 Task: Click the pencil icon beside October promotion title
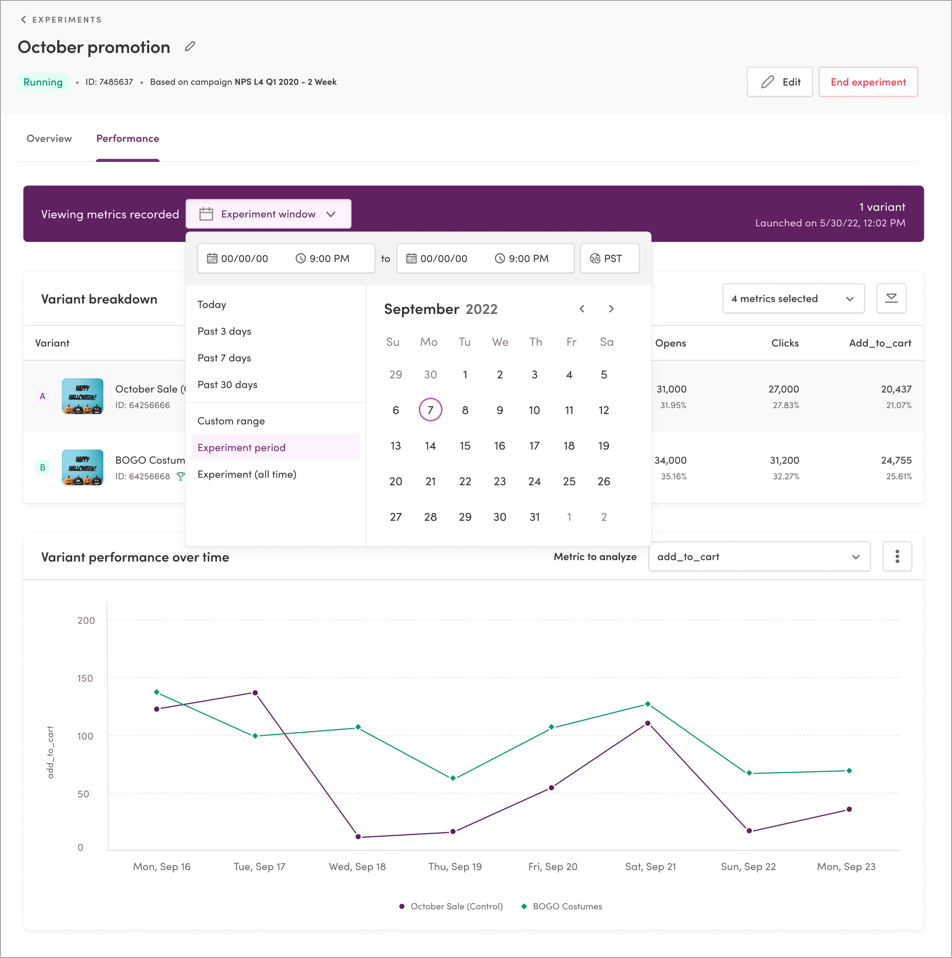pyautogui.click(x=190, y=46)
